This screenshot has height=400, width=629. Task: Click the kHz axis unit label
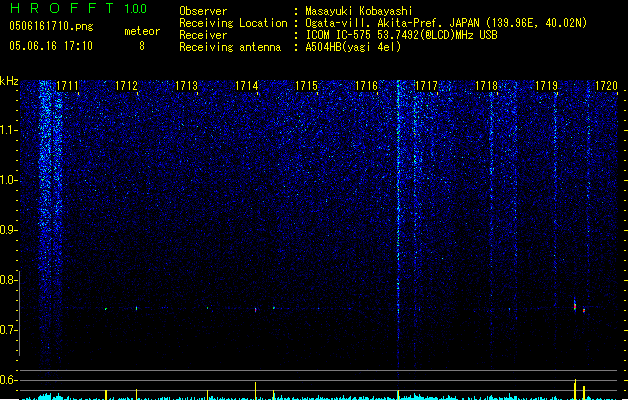click(9, 81)
